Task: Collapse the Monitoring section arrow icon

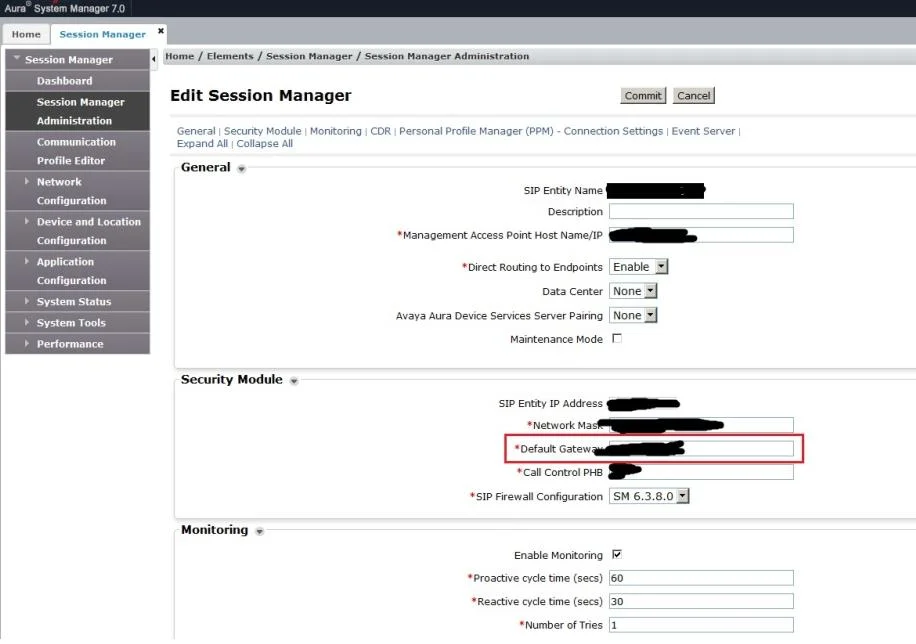Action: tap(259, 531)
